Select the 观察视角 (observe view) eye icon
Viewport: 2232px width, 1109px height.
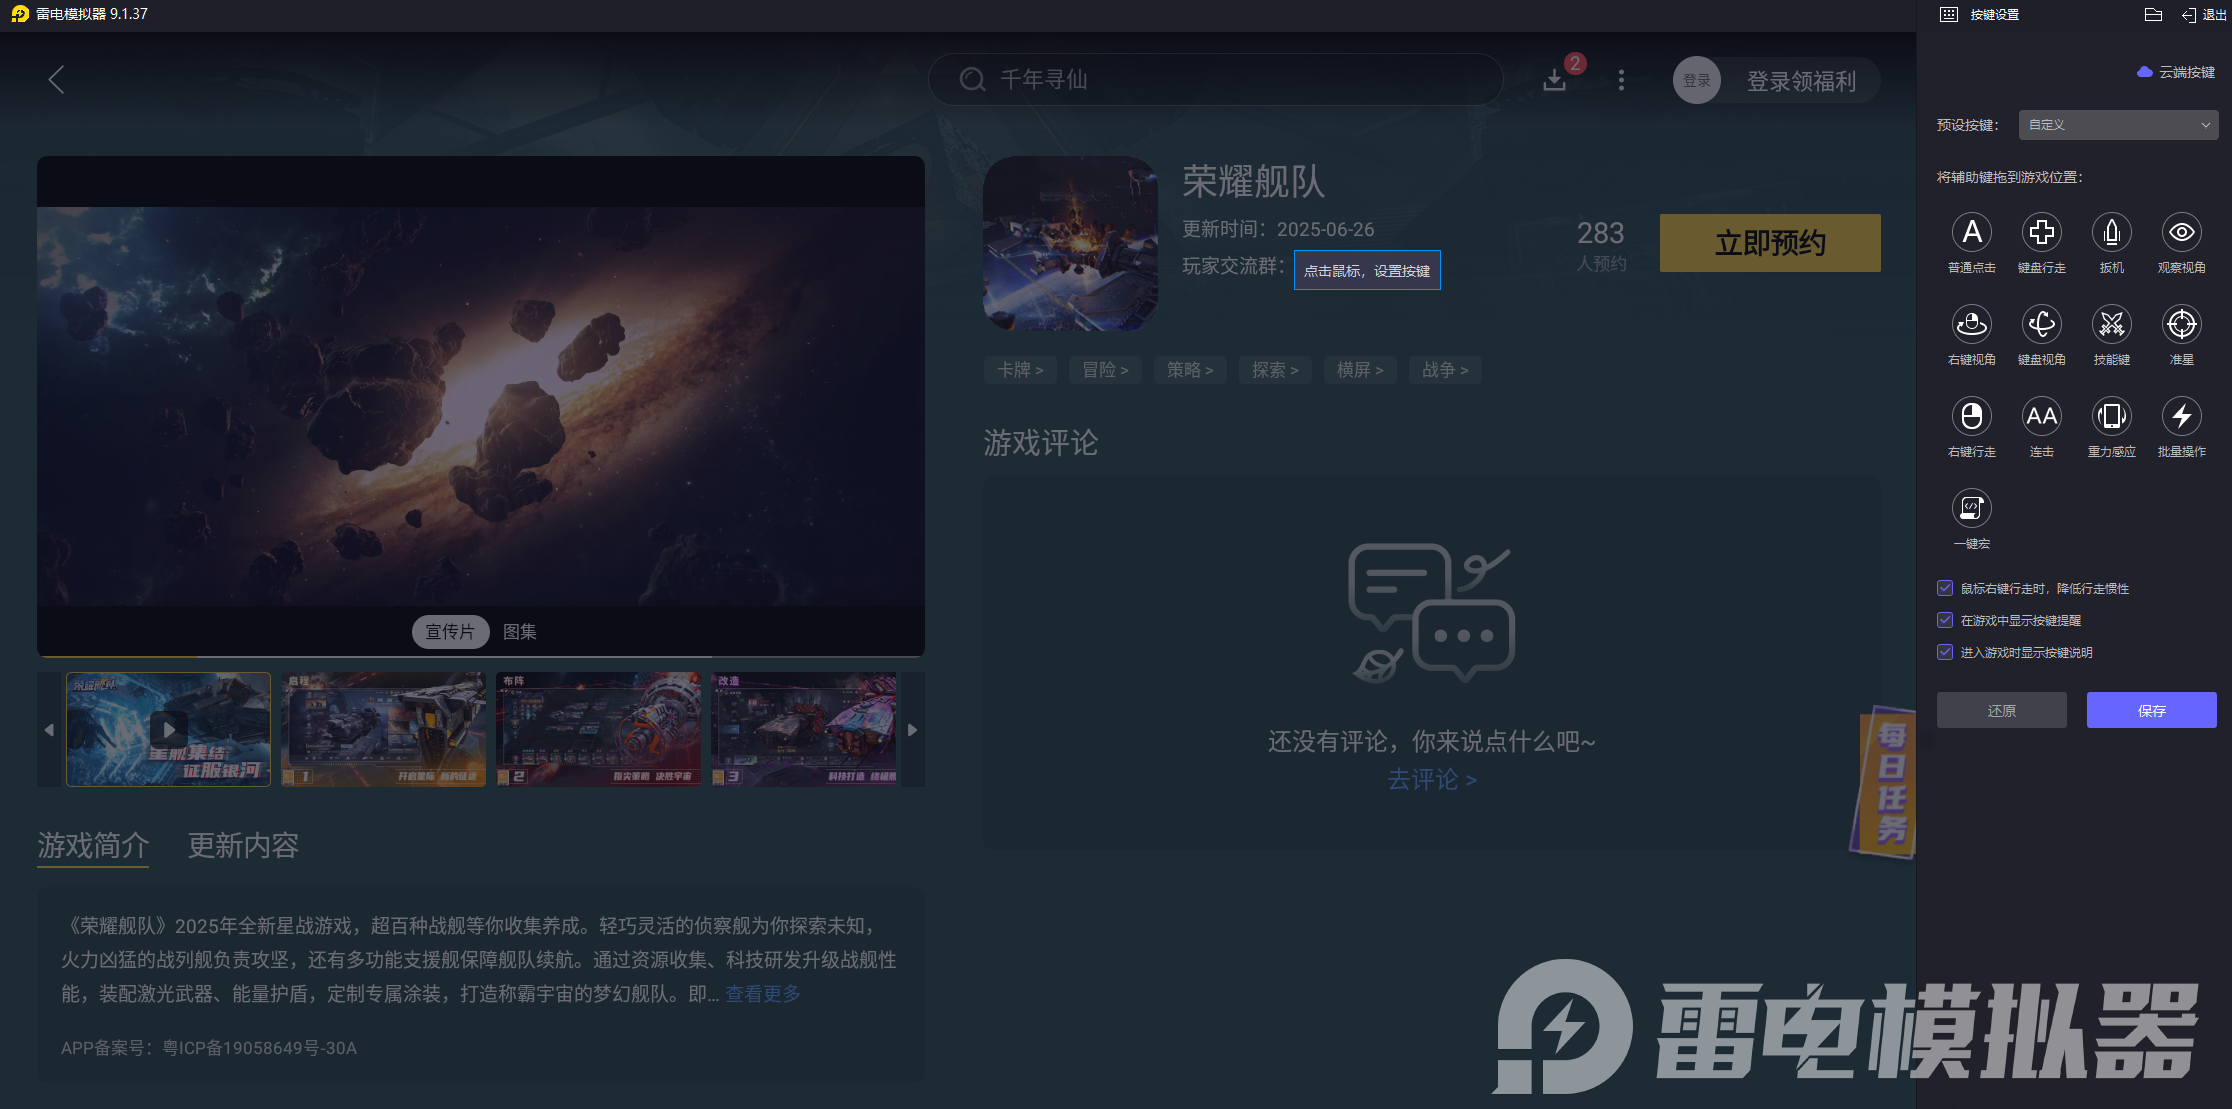tap(2181, 233)
